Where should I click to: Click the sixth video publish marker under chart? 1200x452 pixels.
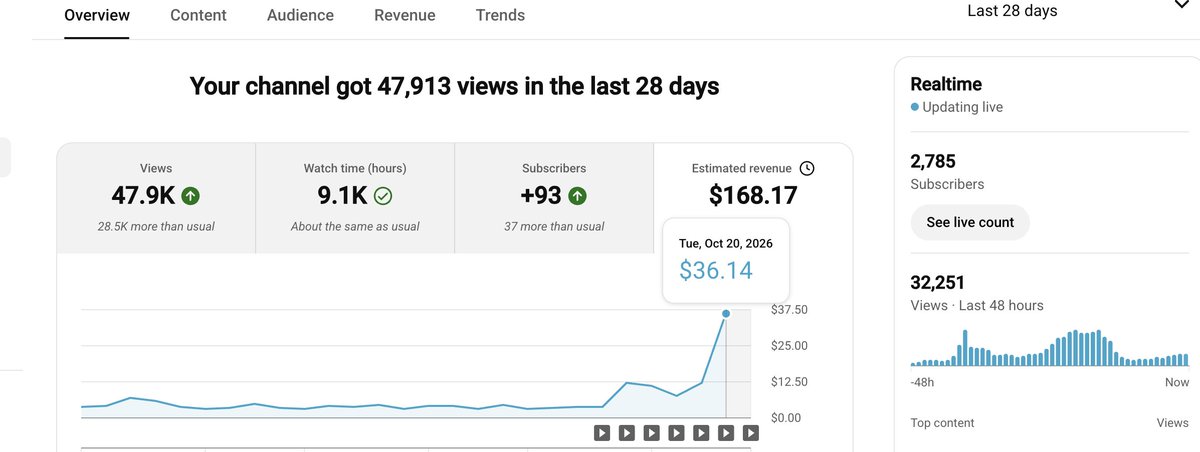point(726,433)
